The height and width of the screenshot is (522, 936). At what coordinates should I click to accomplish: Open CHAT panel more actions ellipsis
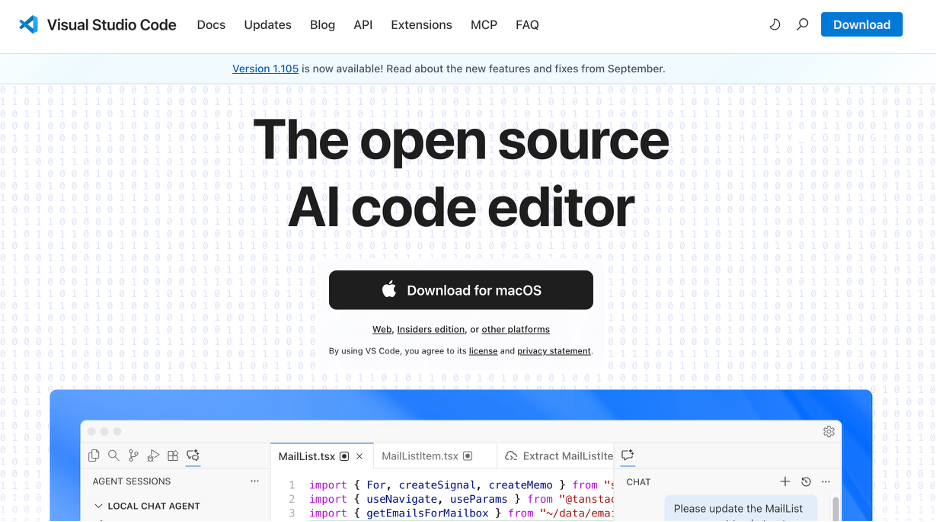826,481
